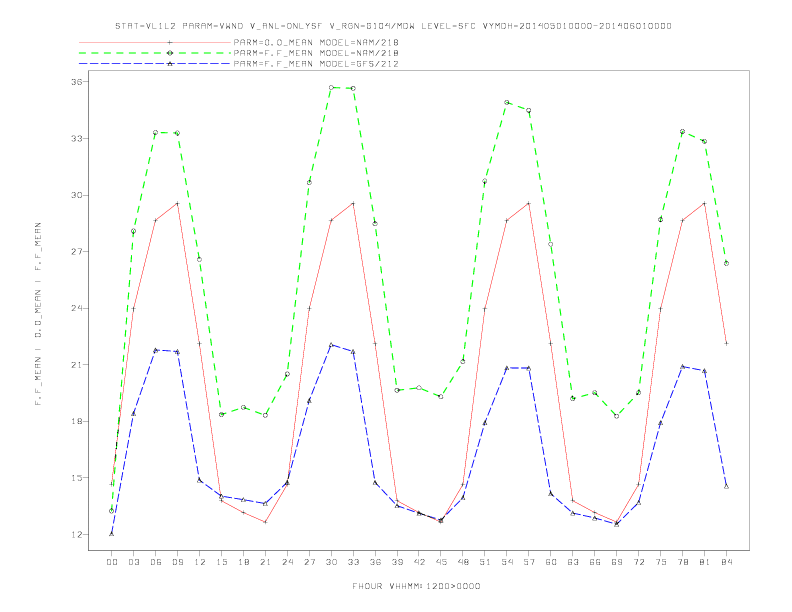Click x-axis forecast hour label 24

(x=287, y=562)
